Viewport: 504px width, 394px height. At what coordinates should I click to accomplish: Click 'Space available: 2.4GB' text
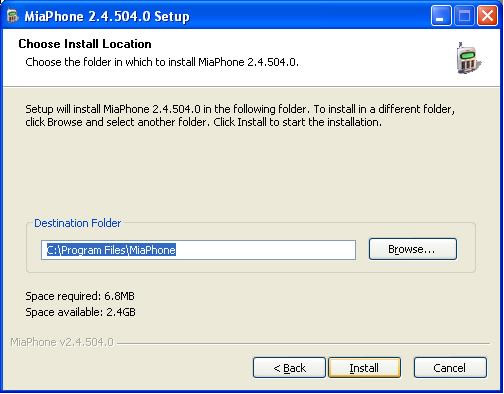pos(80,312)
